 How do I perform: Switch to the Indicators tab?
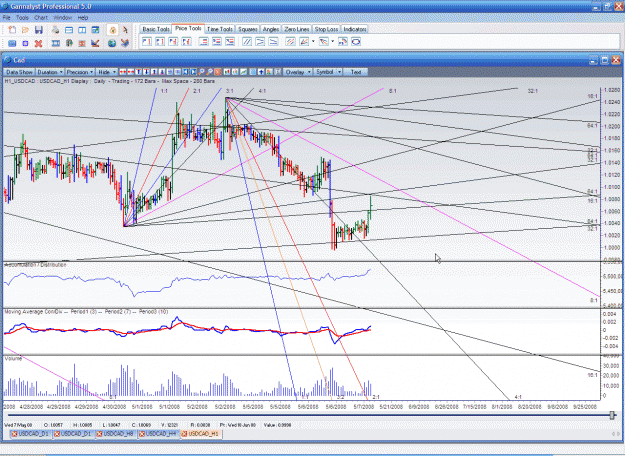tap(354, 29)
